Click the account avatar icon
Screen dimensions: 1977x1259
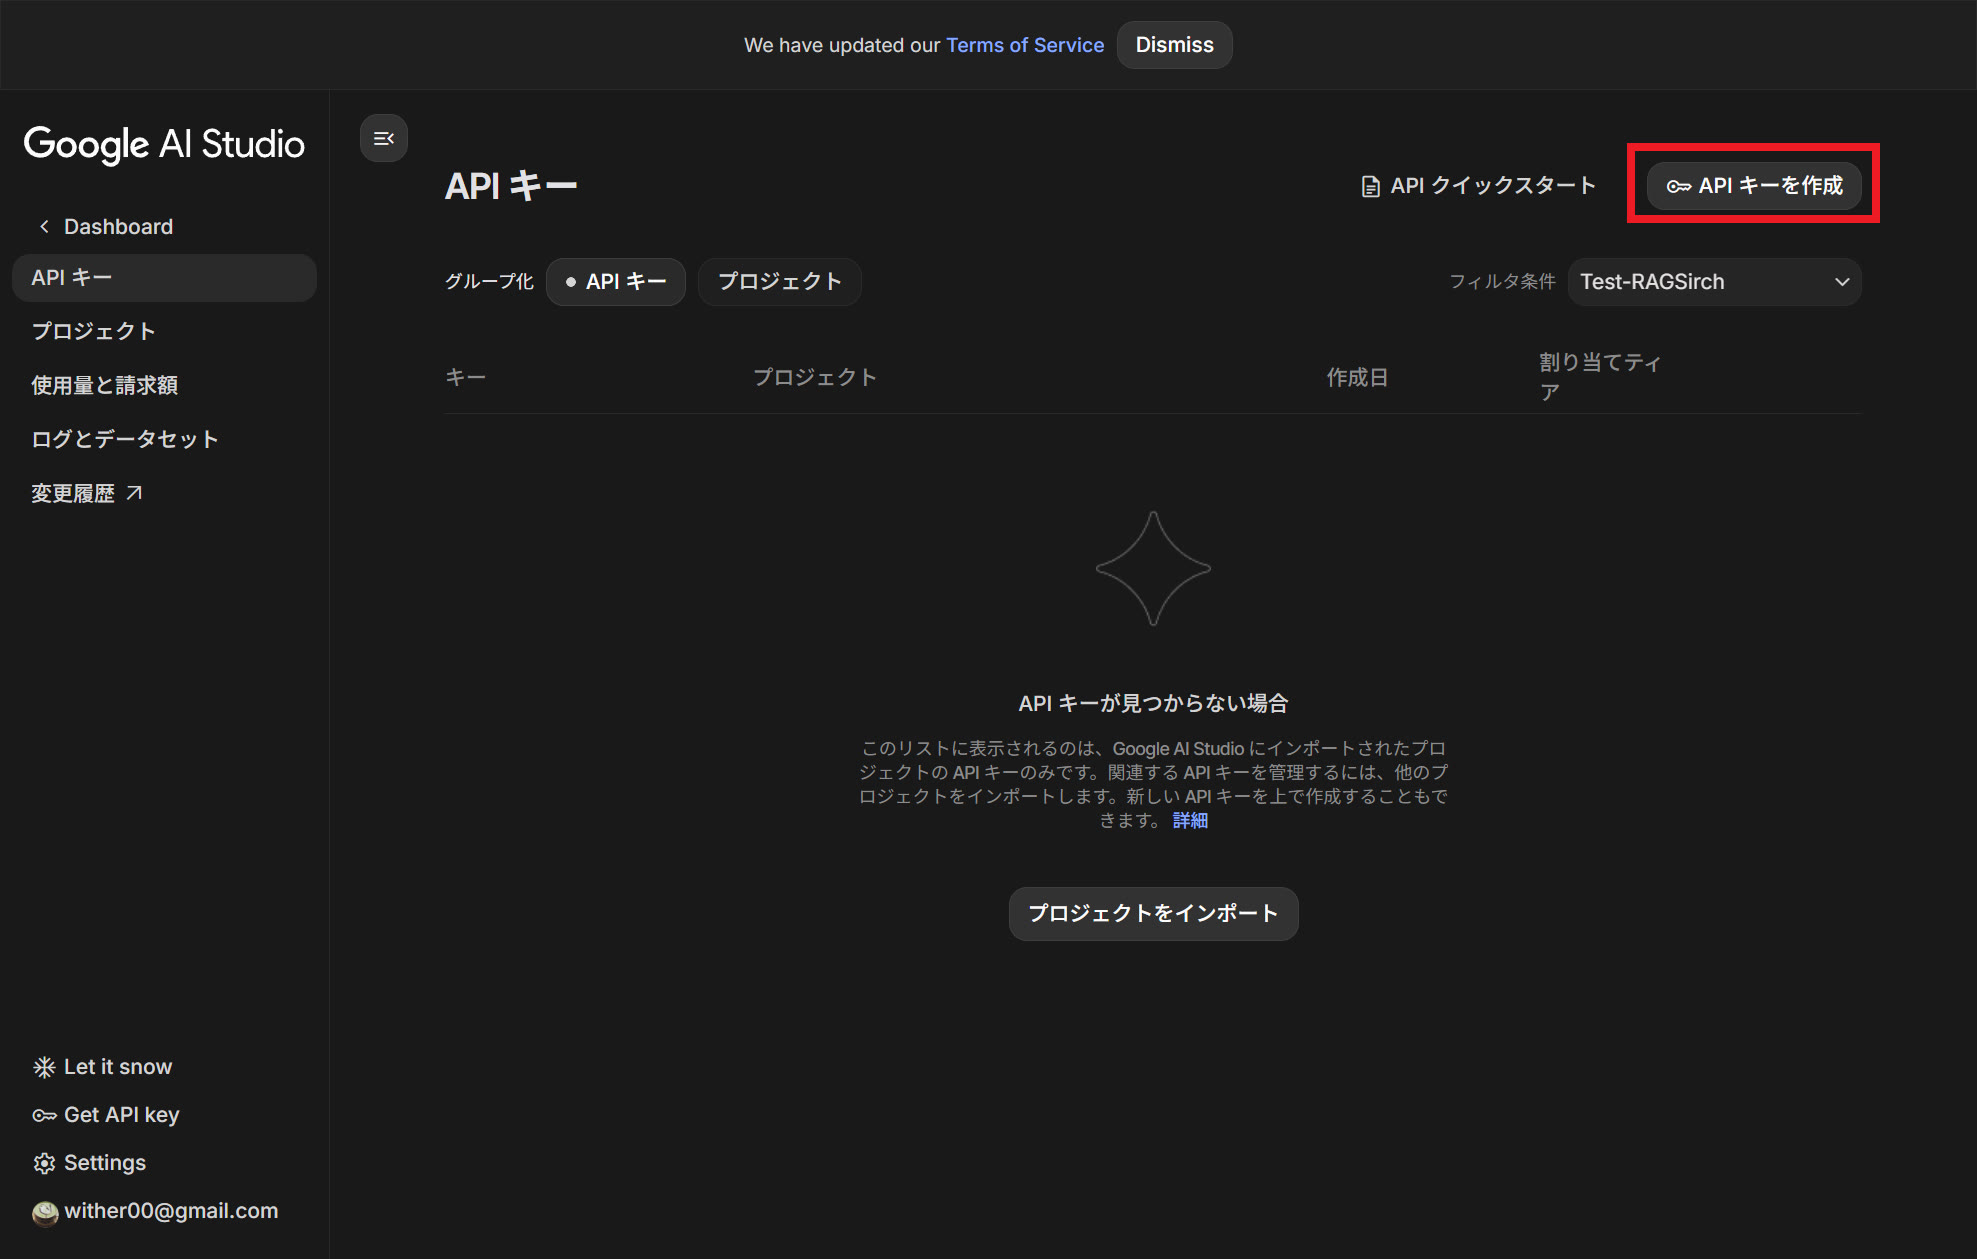pos(45,1212)
